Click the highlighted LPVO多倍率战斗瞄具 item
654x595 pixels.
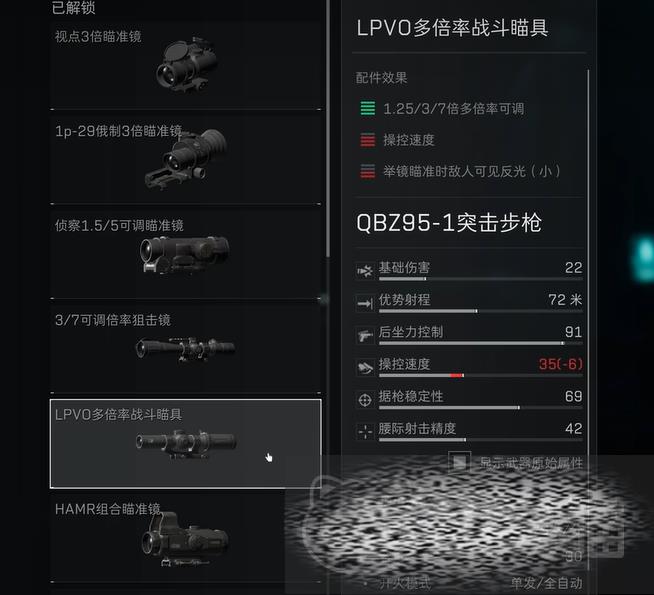coord(186,444)
